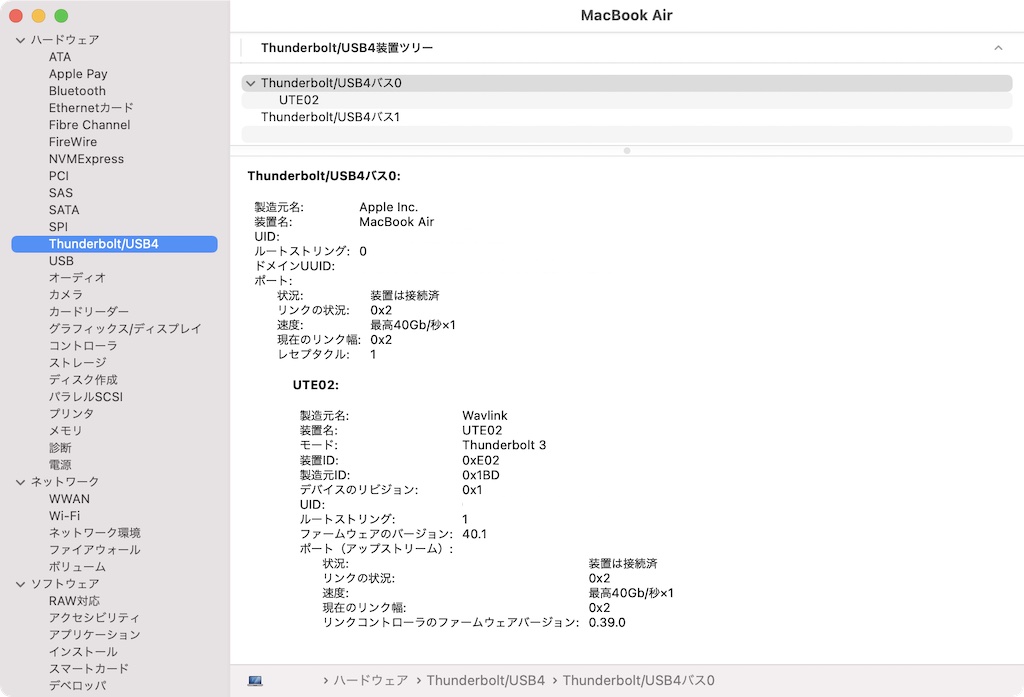Click the Apple Inc. manufacturer value
1024x697 pixels.
point(389,207)
